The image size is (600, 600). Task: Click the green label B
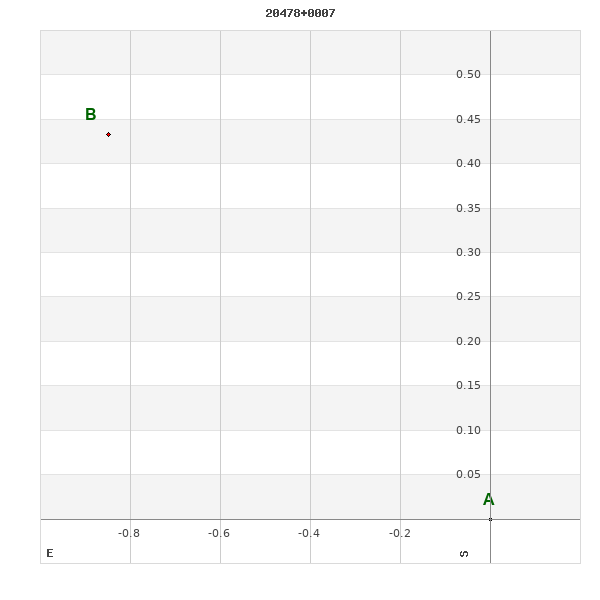[91, 115]
